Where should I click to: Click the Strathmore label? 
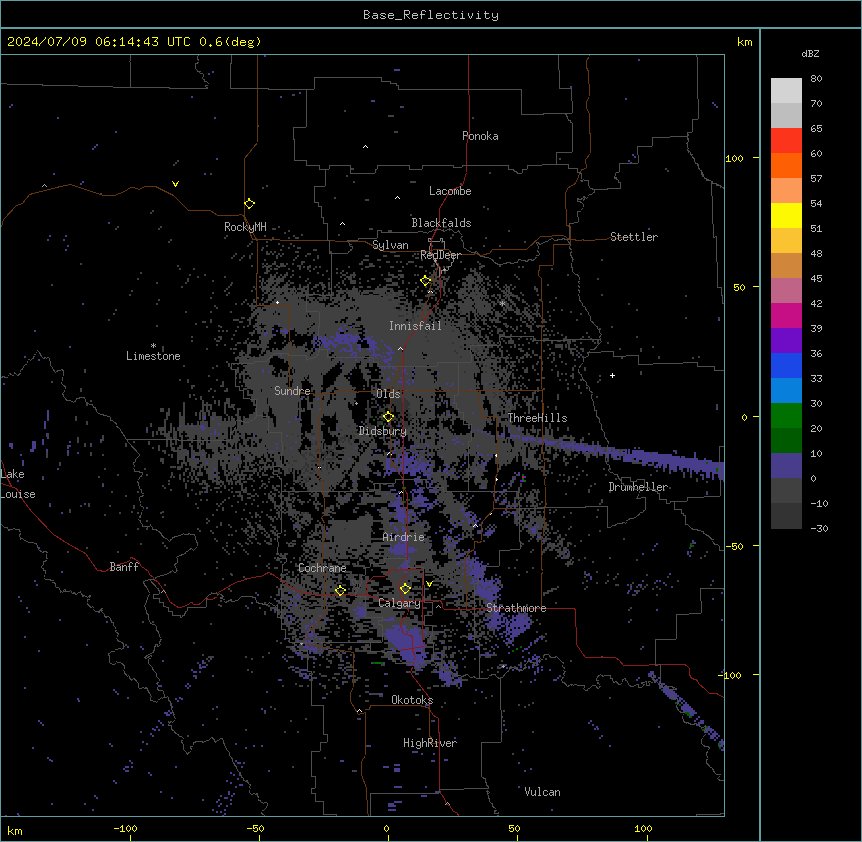coord(516,608)
